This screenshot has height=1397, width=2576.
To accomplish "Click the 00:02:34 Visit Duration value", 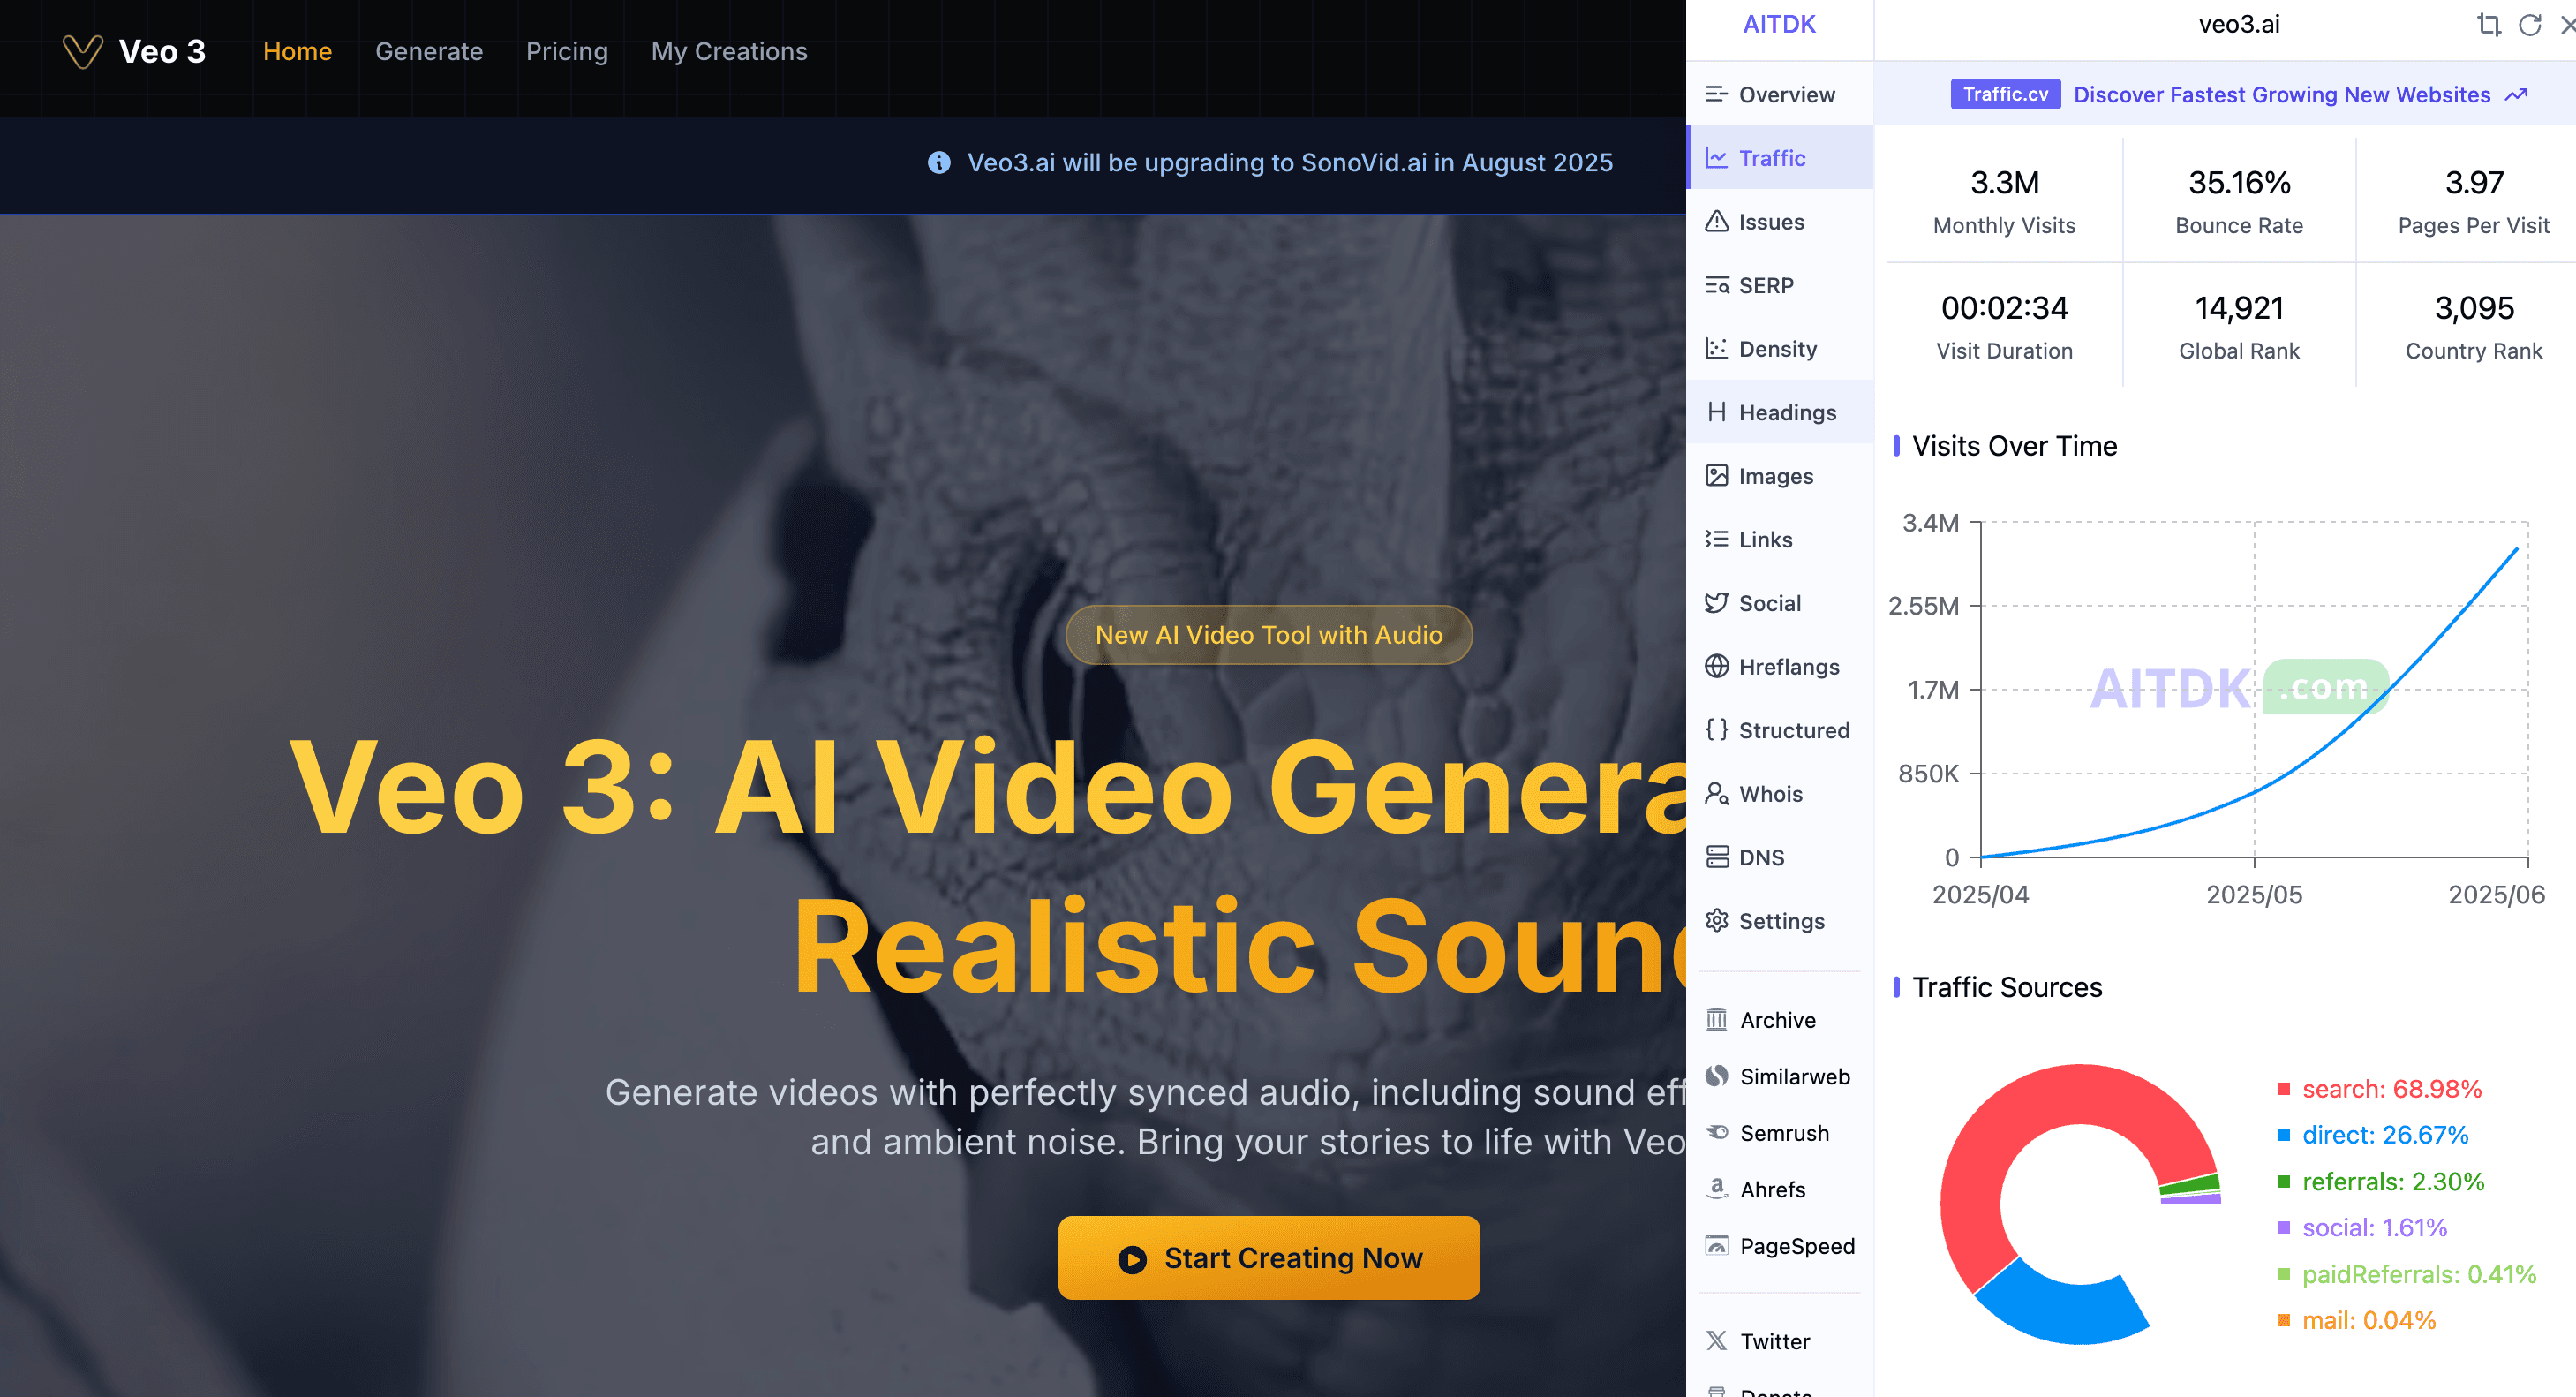I will pos(2004,308).
